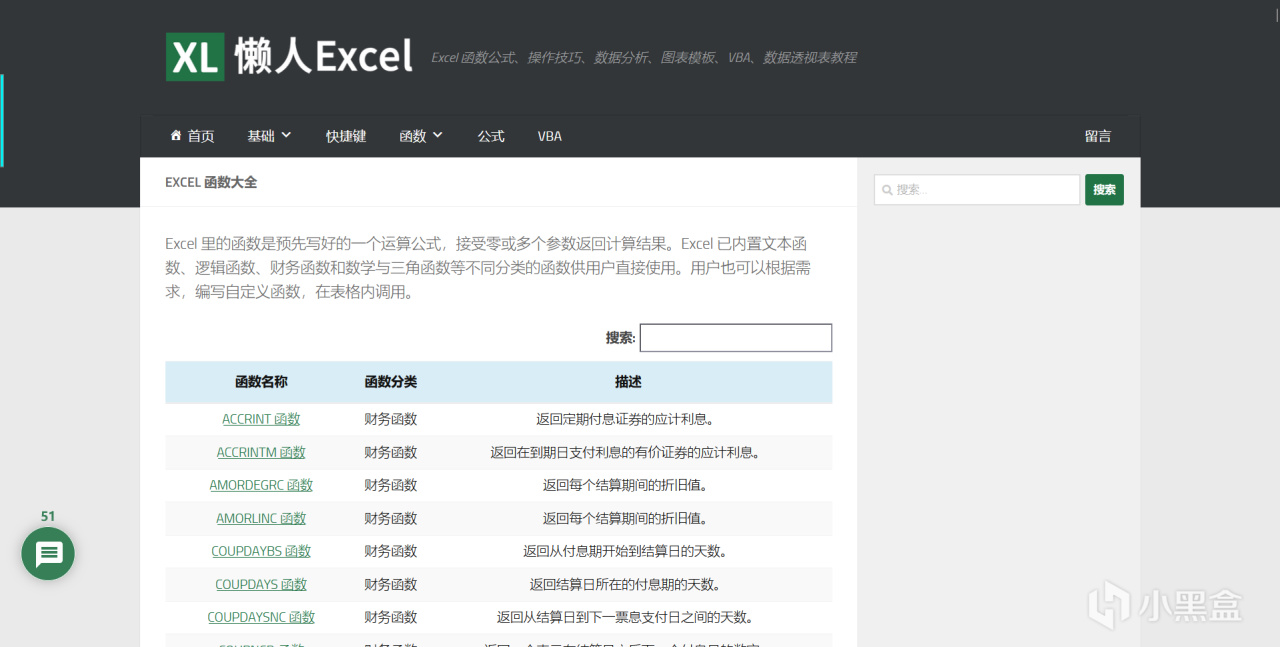Expand the 函数 menu chevron
This screenshot has width=1280, height=647.
click(x=437, y=135)
